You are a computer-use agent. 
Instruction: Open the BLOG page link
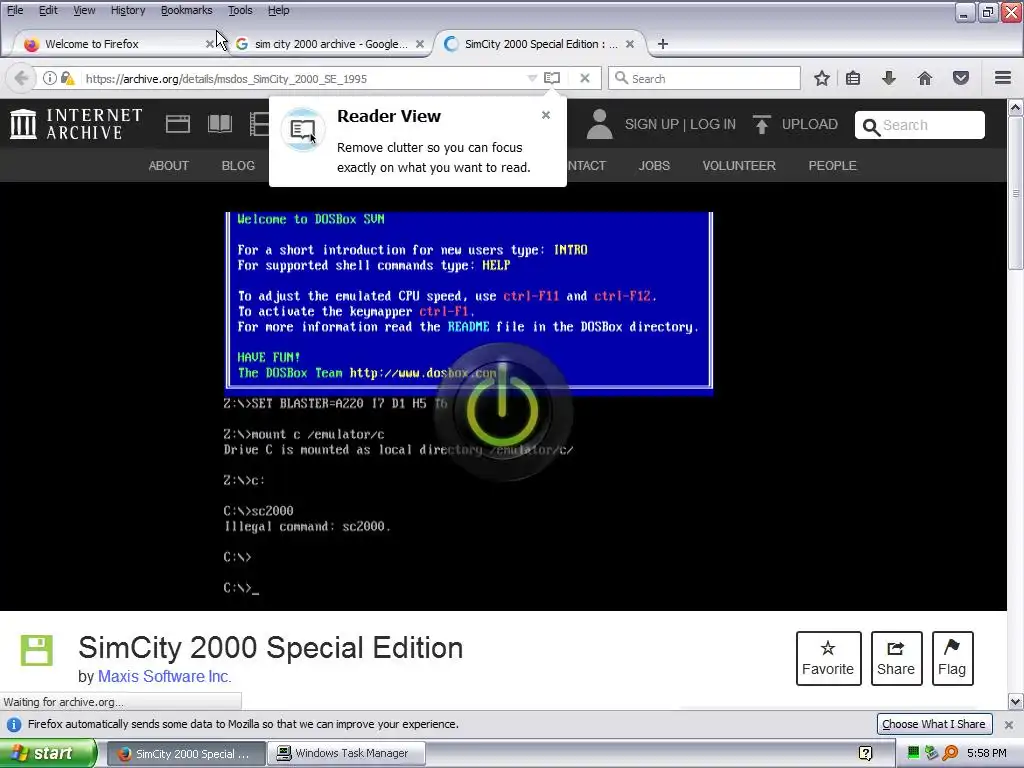pos(238,166)
